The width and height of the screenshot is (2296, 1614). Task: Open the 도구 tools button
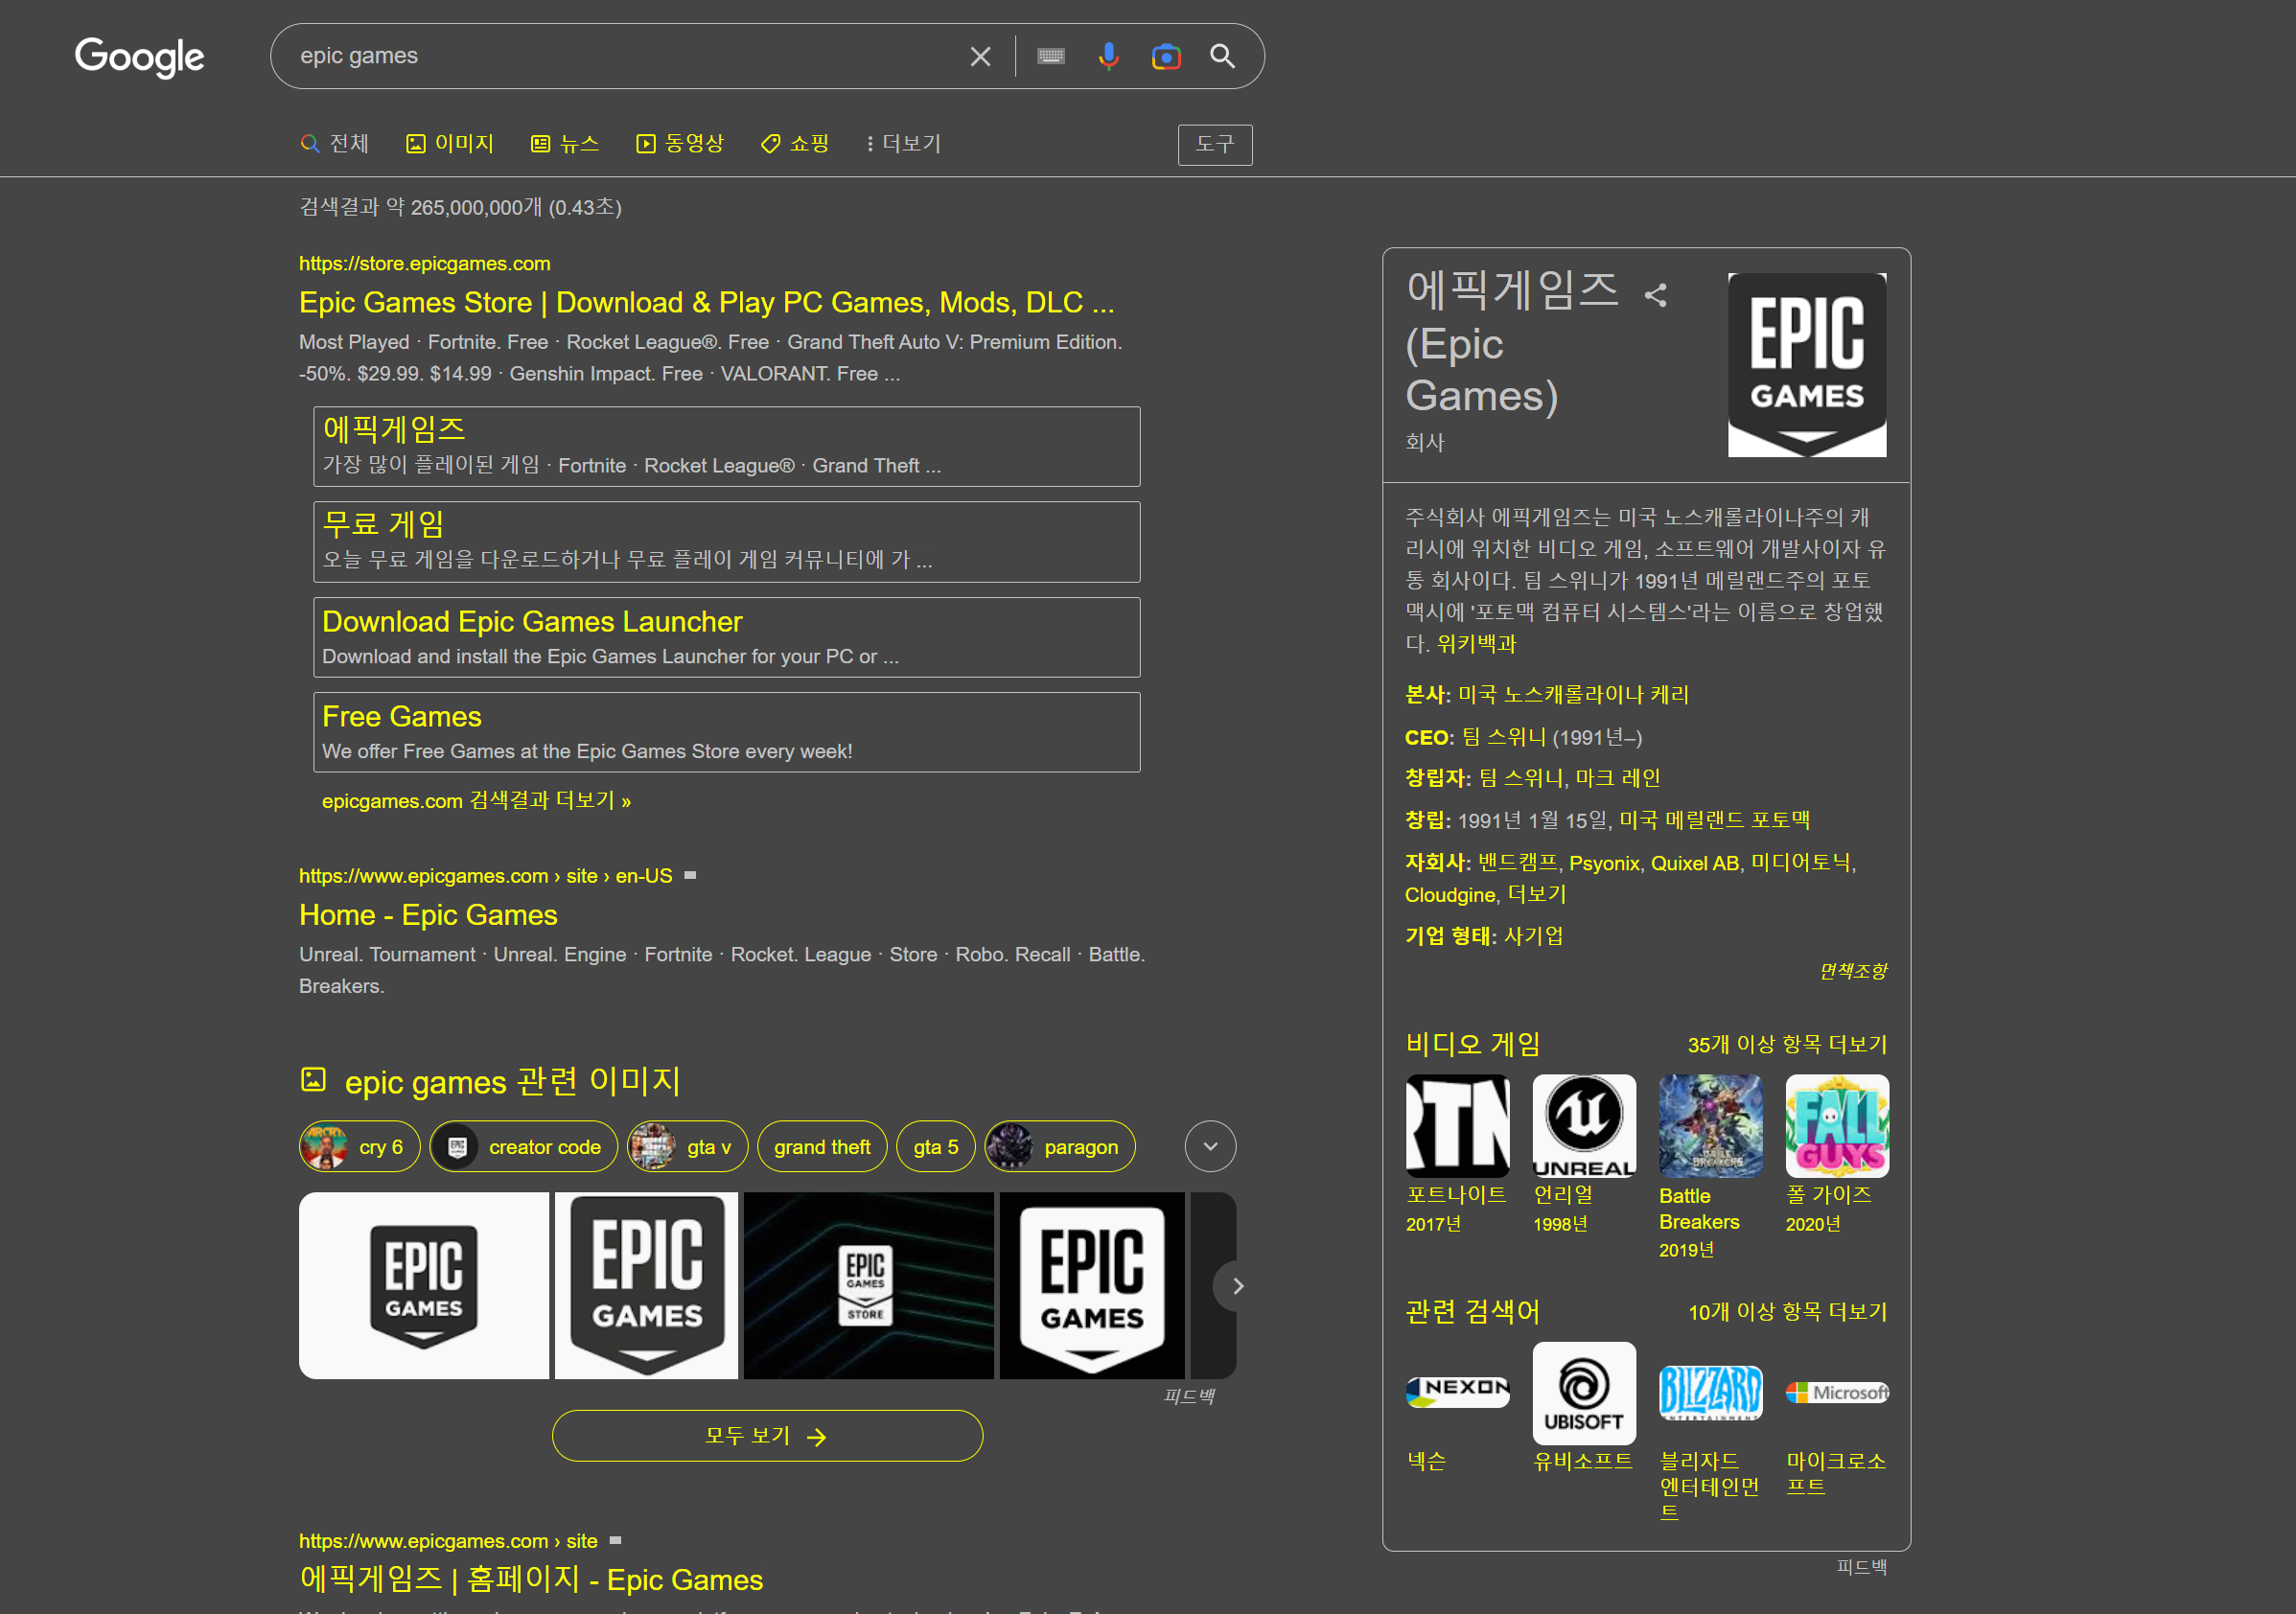pos(1214,145)
